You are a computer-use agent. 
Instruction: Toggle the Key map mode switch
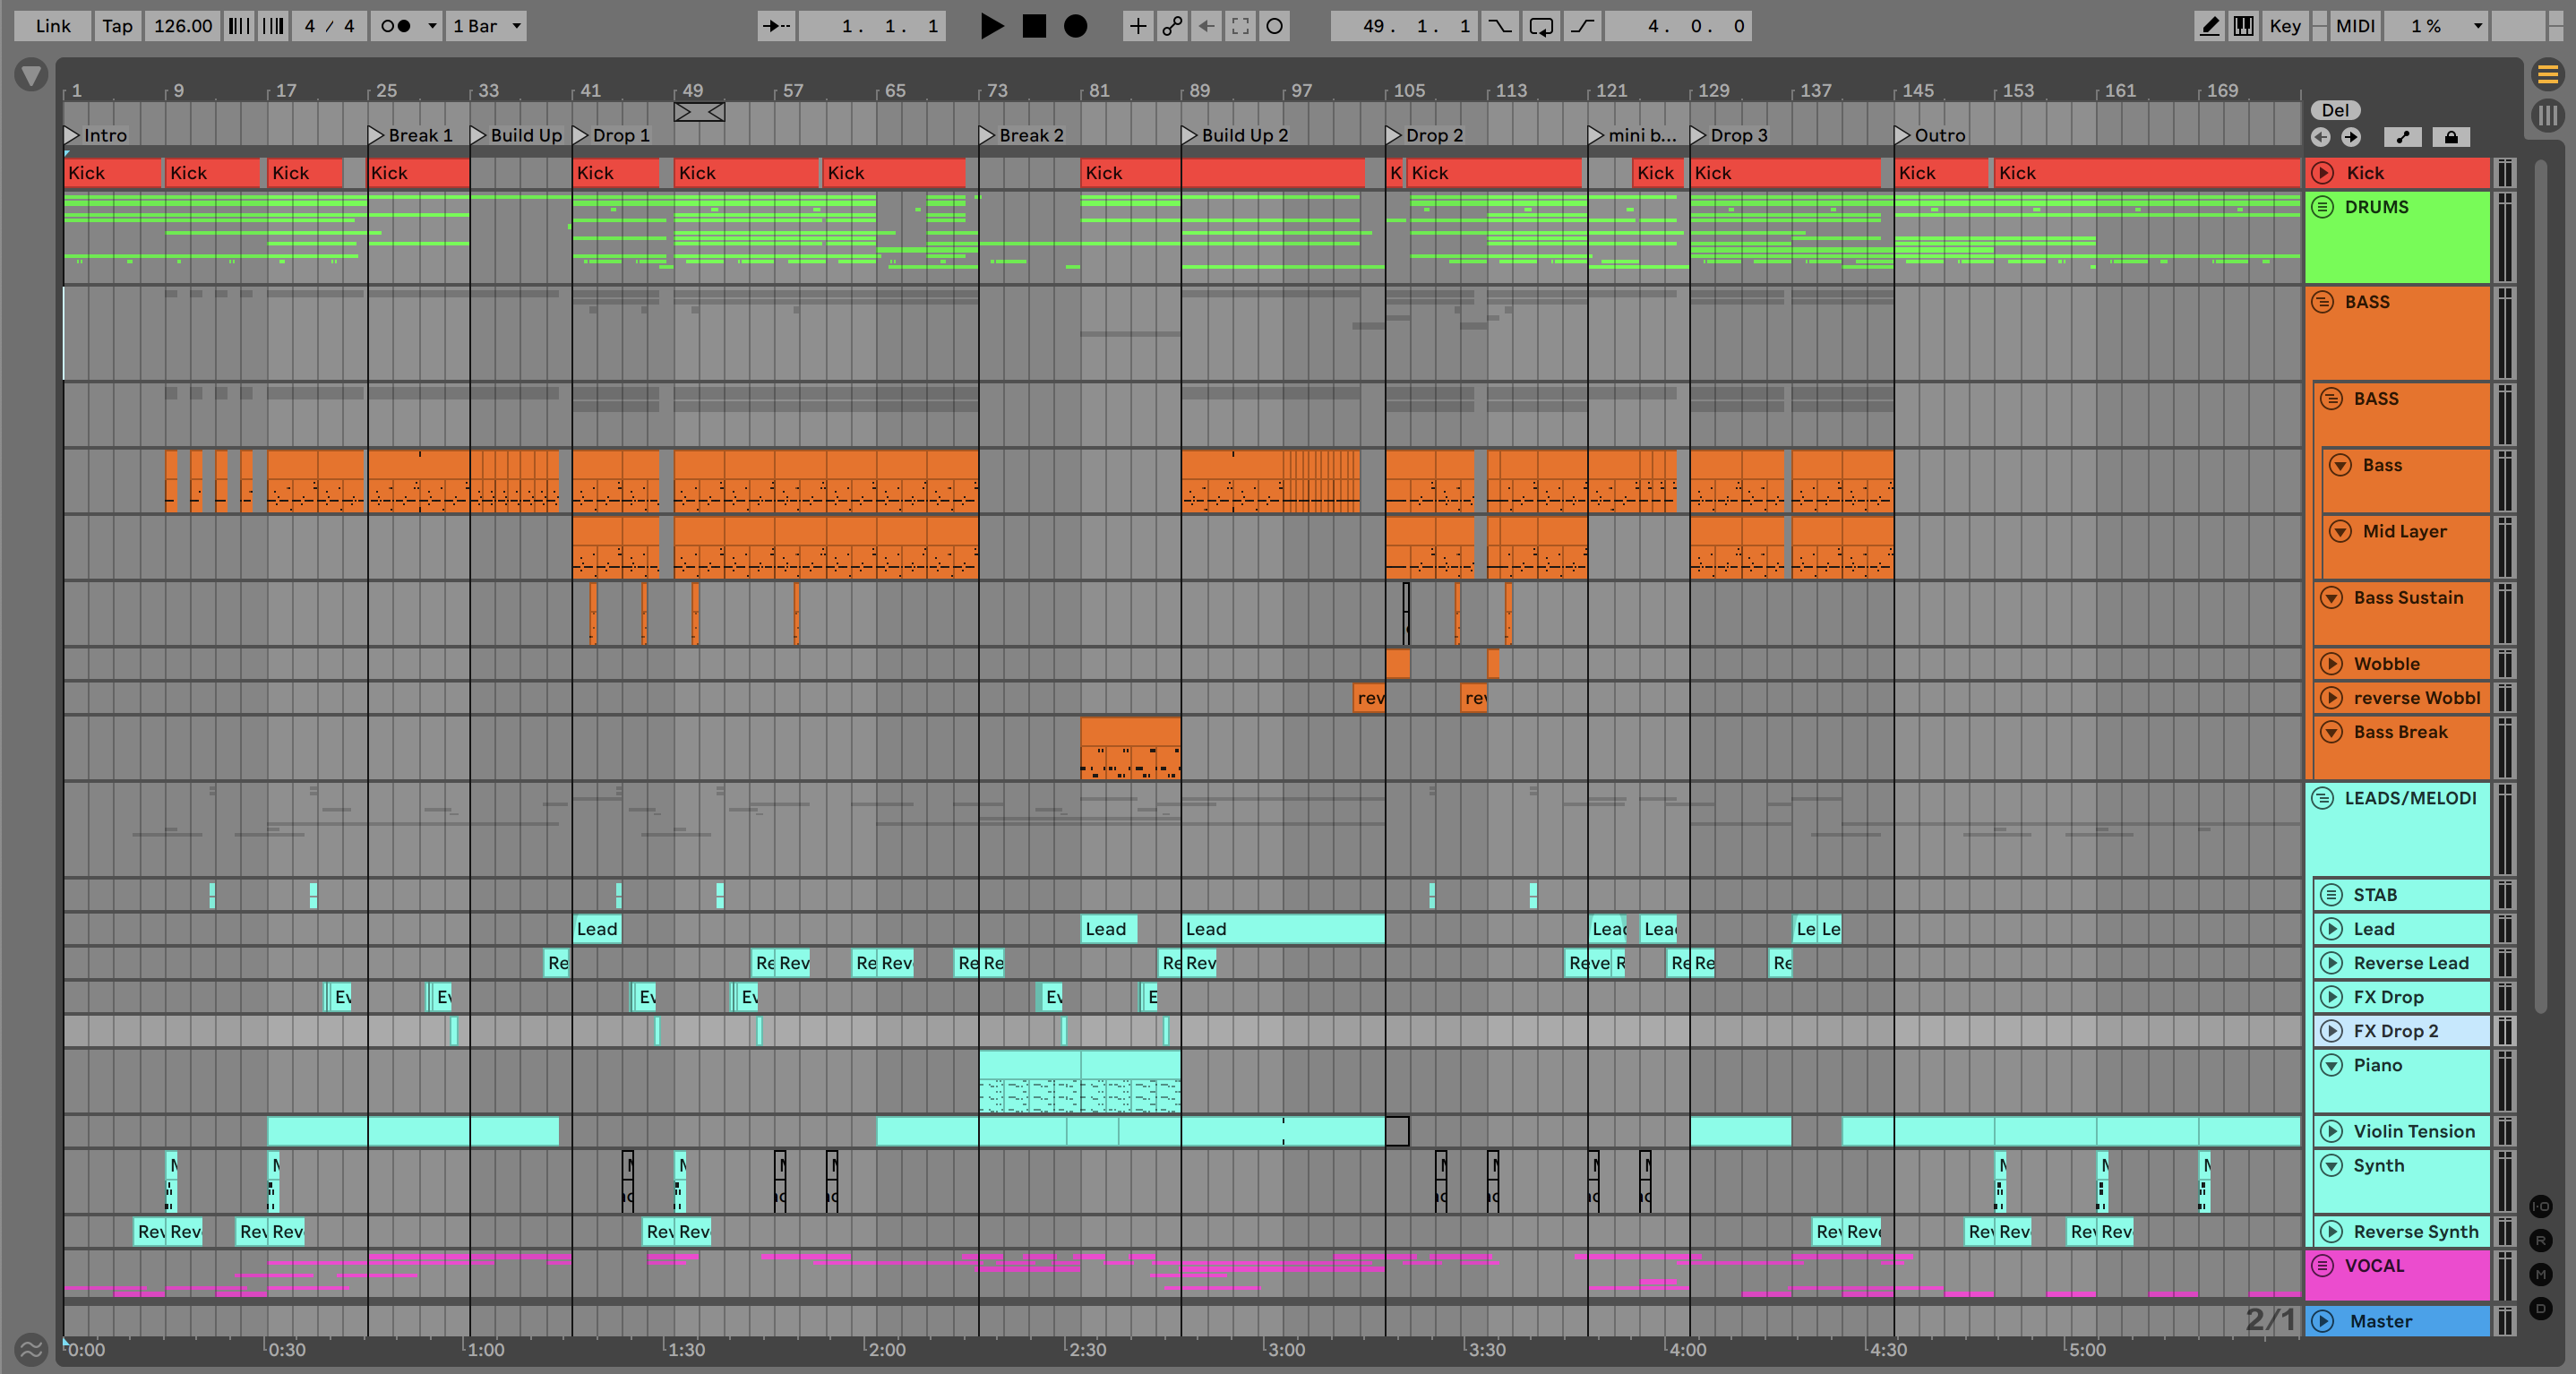coord(2284,26)
